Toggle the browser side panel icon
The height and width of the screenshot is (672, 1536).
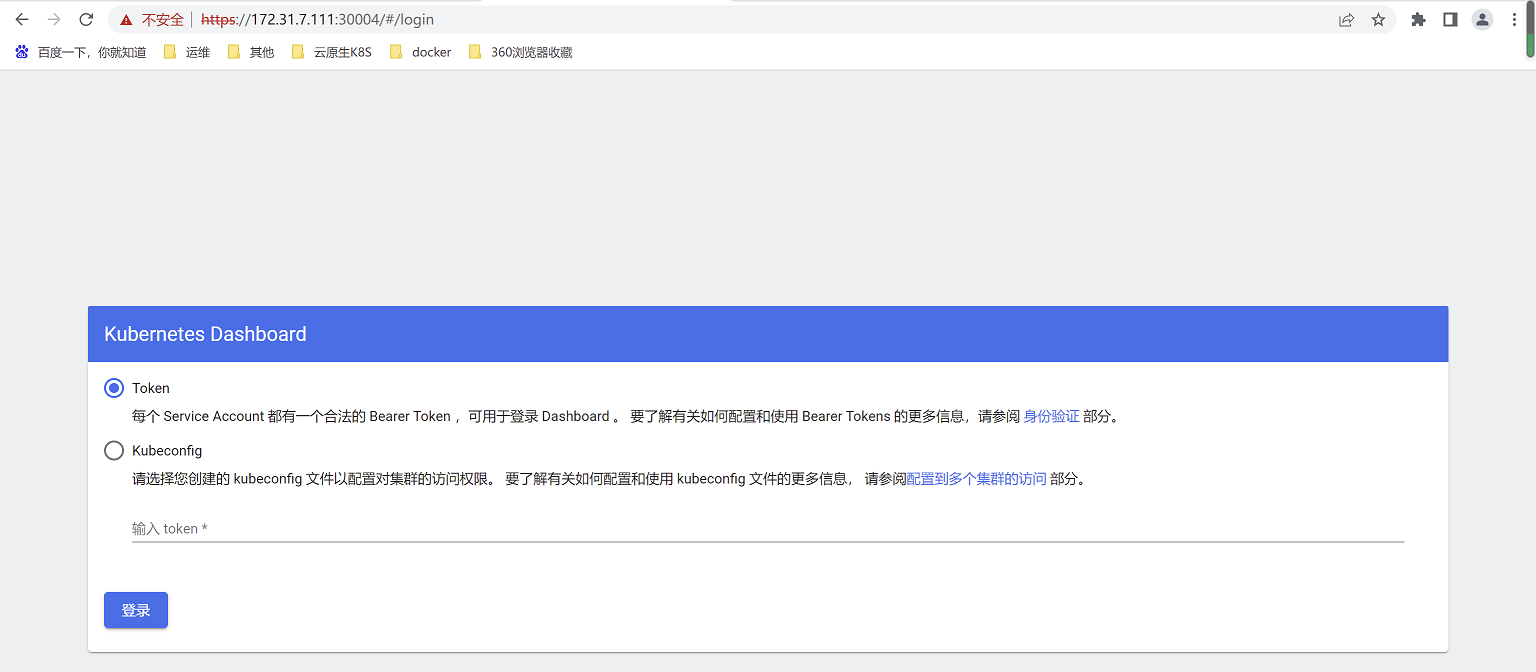pyautogui.click(x=1450, y=19)
